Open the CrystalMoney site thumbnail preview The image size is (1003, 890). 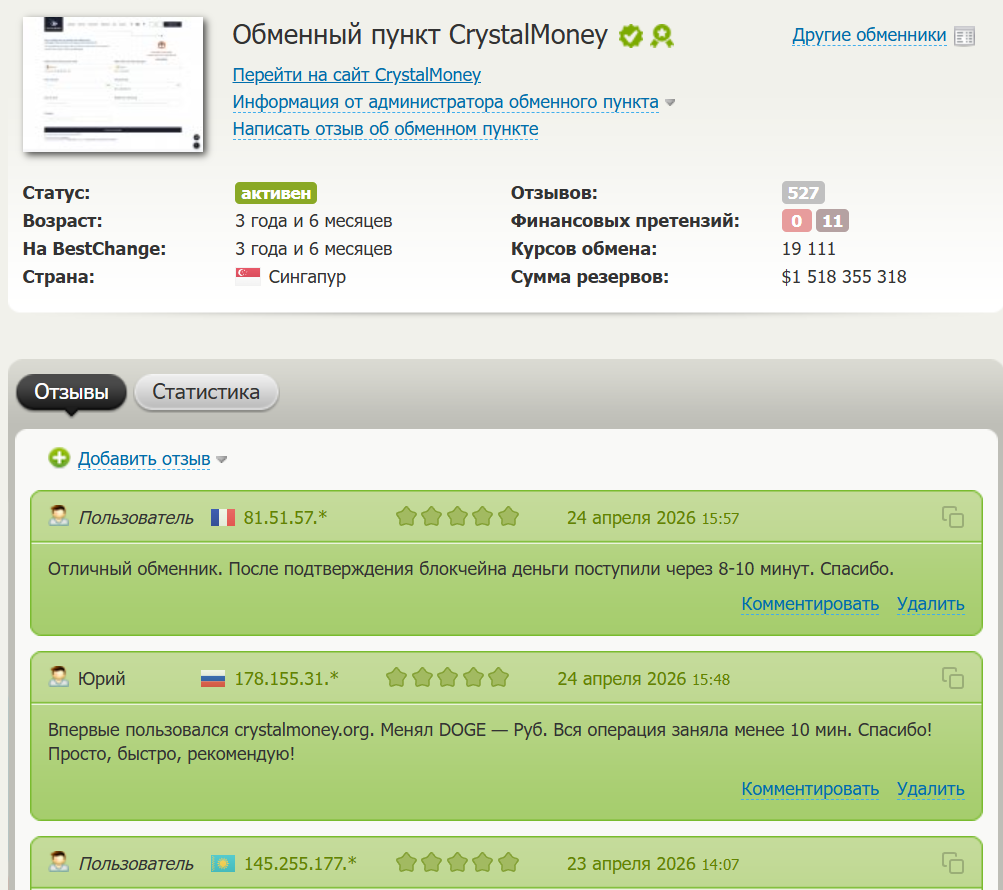pyautogui.click(x=113, y=84)
